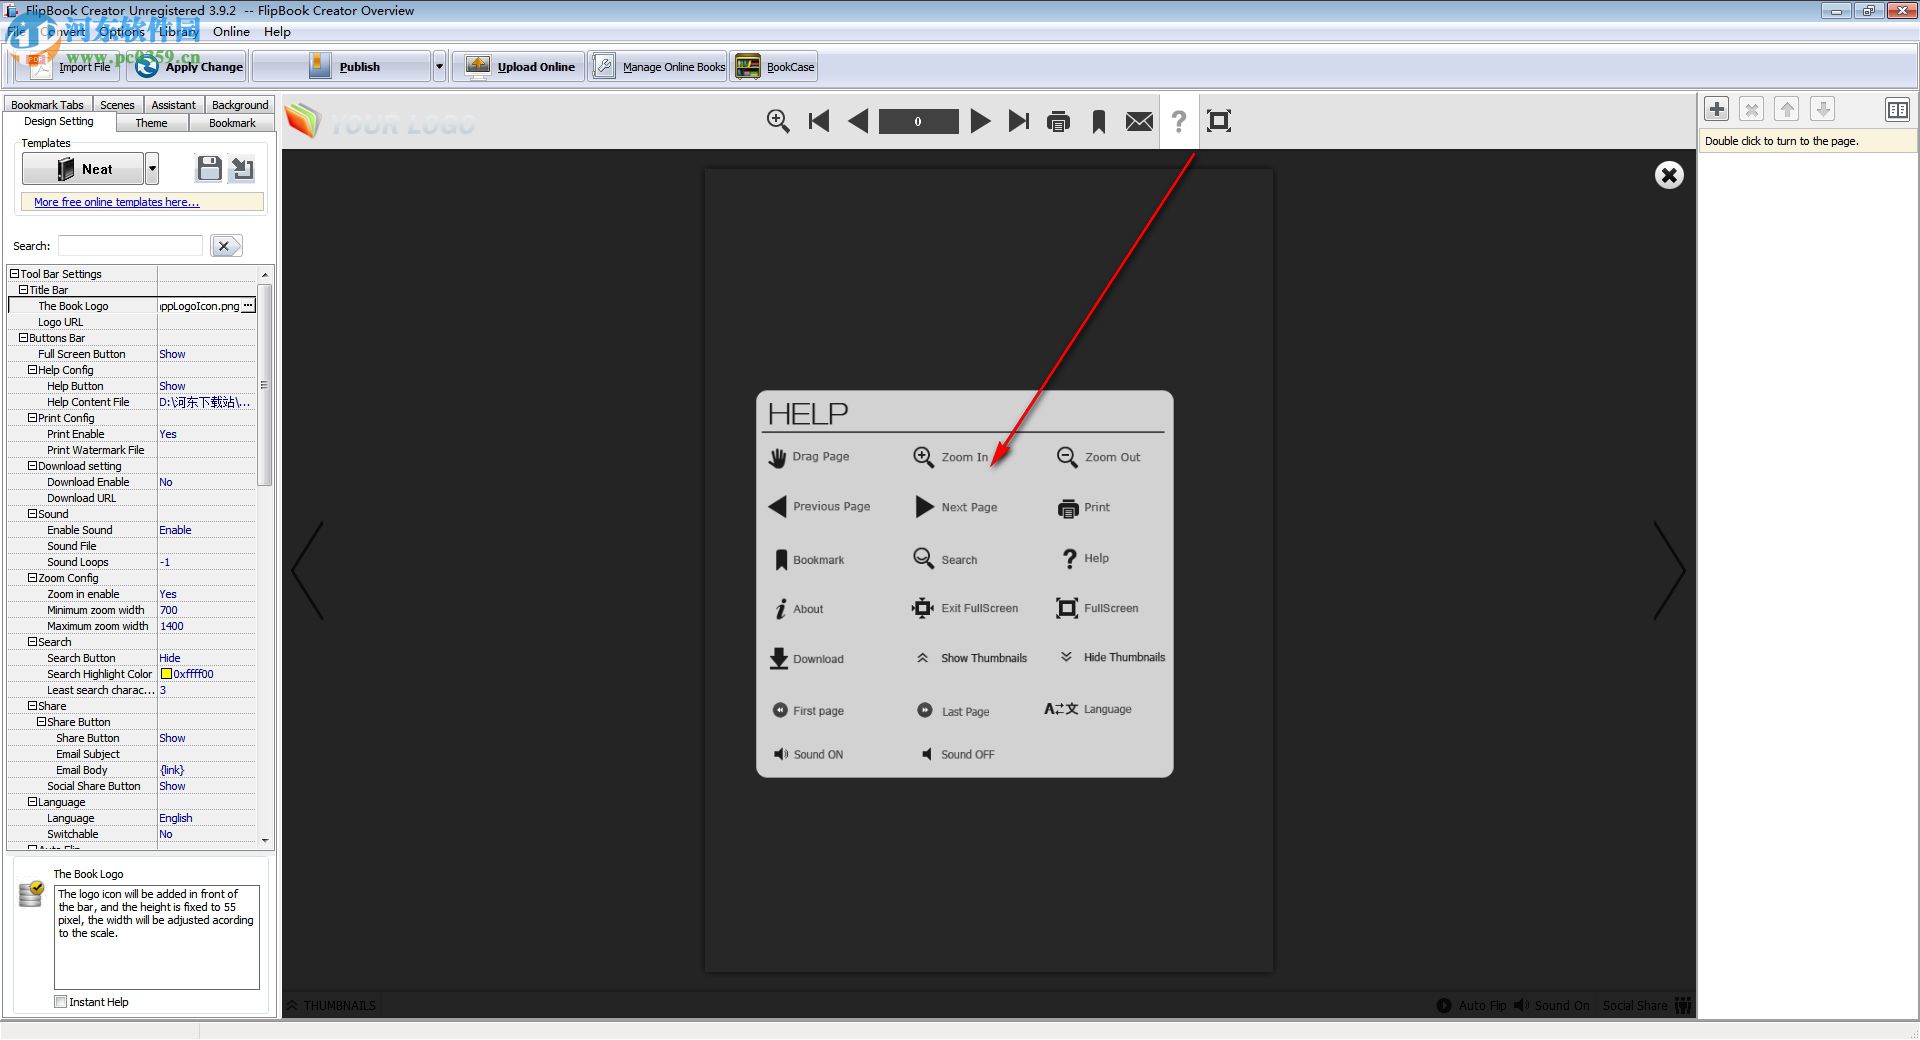Click the page number input field

coord(917,120)
